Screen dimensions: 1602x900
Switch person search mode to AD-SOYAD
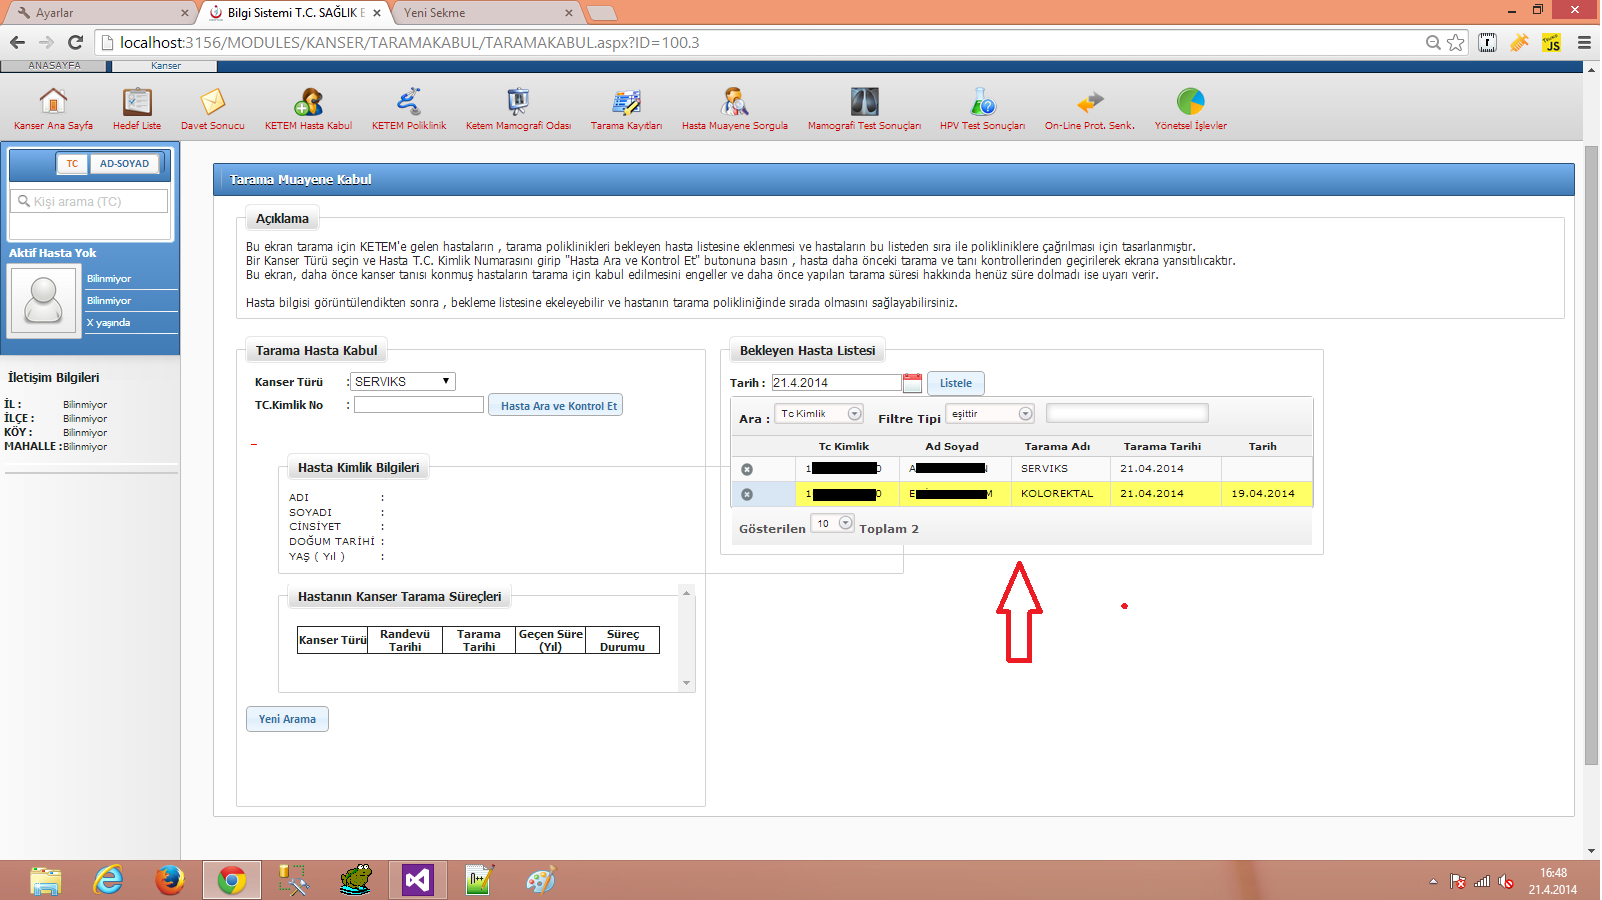pos(124,164)
